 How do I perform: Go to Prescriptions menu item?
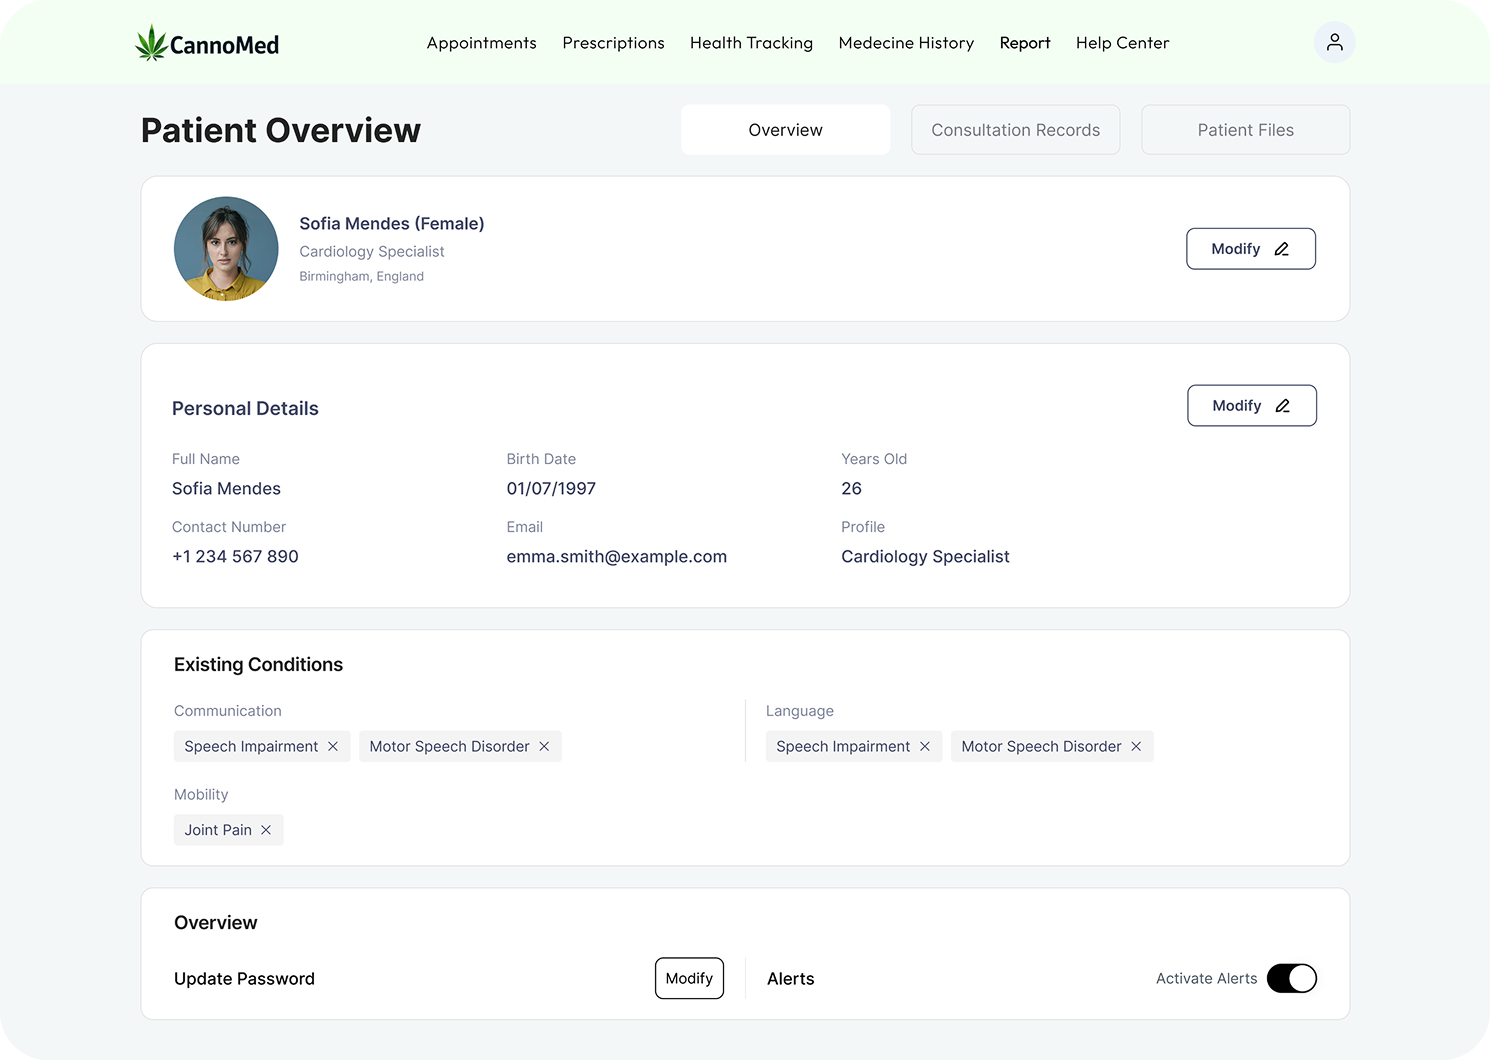point(613,43)
